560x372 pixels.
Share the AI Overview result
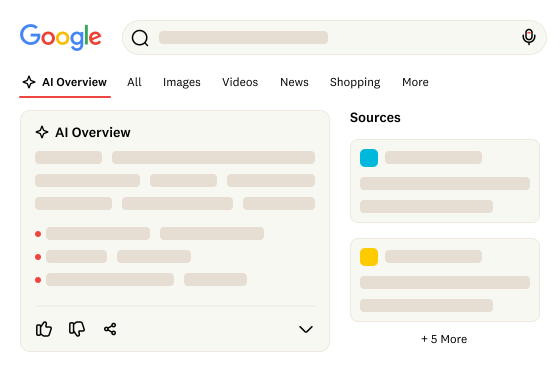point(110,329)
